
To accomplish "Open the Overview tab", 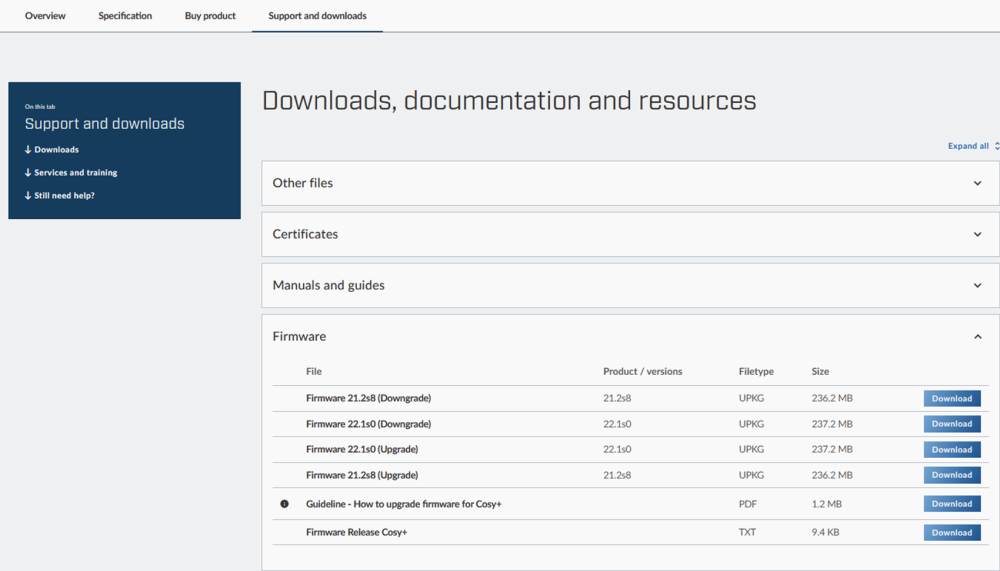I will pyautogui.click(x=45, y=16).
